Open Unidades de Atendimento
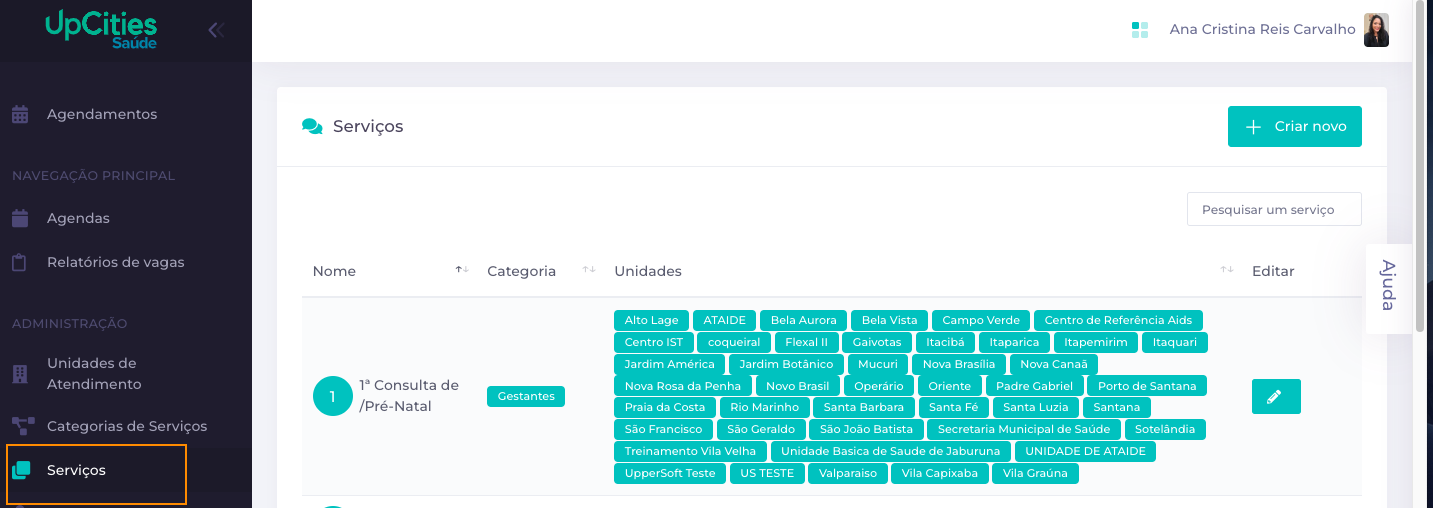 (x=94, y=373)
